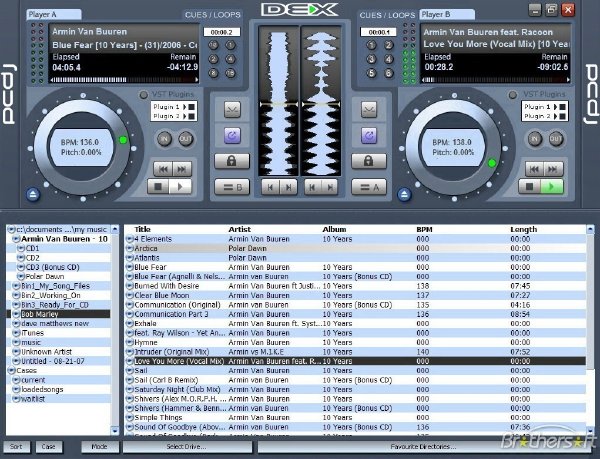Open the Select Drive... dialog
This screenshot has width=600, height=459.
(187, 447)
